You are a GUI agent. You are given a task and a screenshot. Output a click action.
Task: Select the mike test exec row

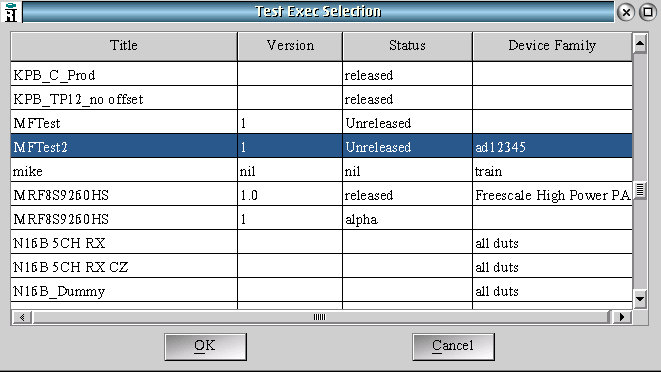click(x=321, y=171)
